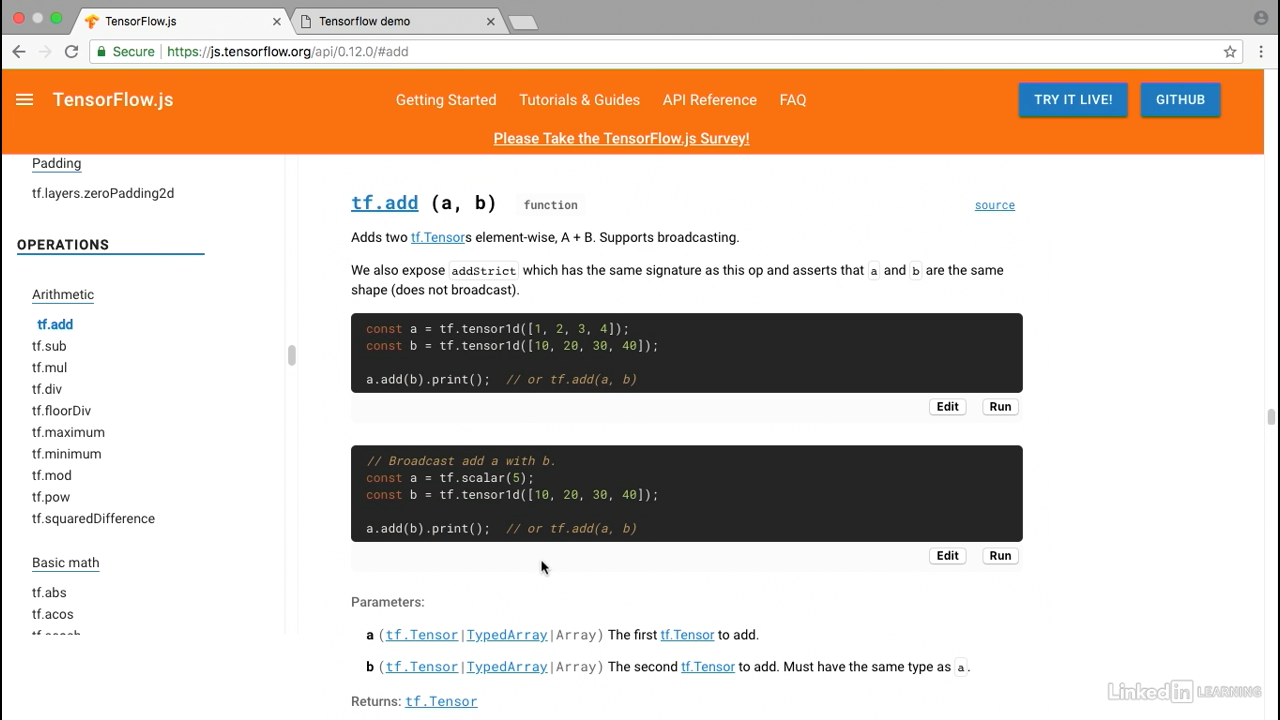Image resolution: width=1280 pixels, height=720 pixels.
Task: Go back with browser back arrow
Action: [19, 51]
